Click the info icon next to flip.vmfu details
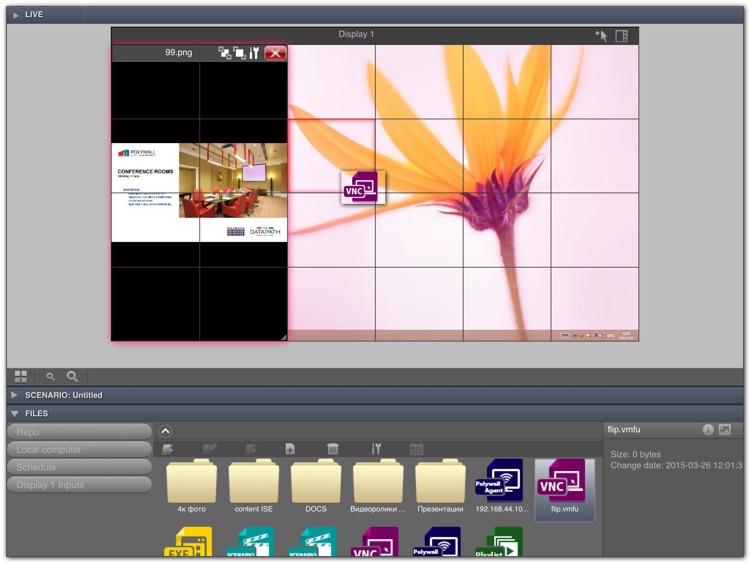This screenshot has width=750, height=563. click(708, 430)
